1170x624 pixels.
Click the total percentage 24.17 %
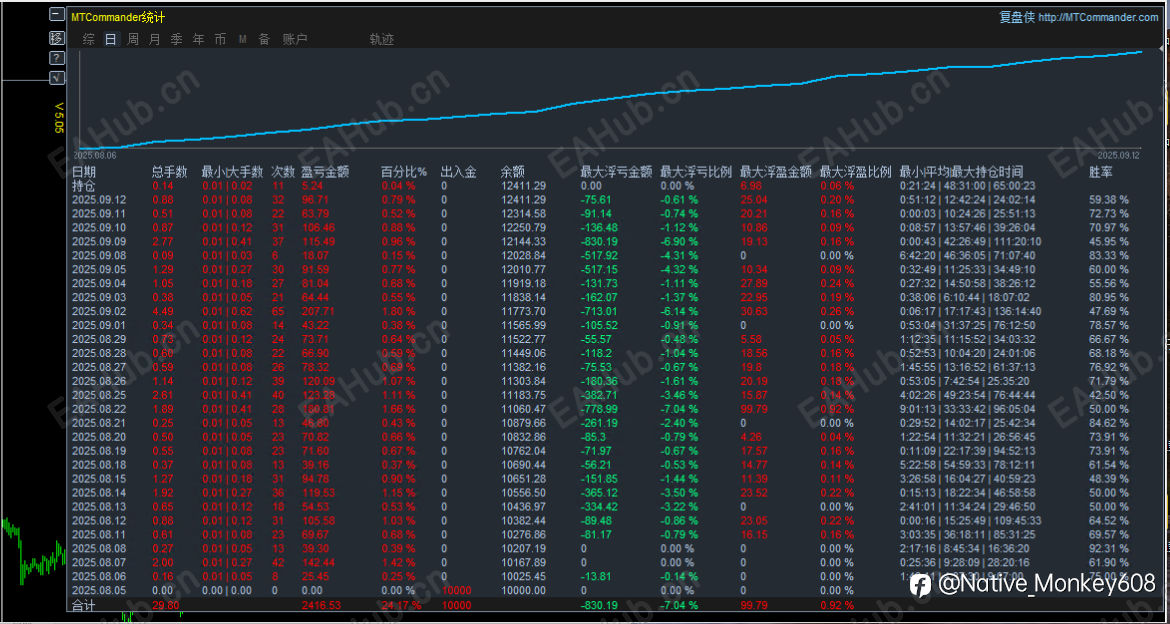tap(402, 605)
